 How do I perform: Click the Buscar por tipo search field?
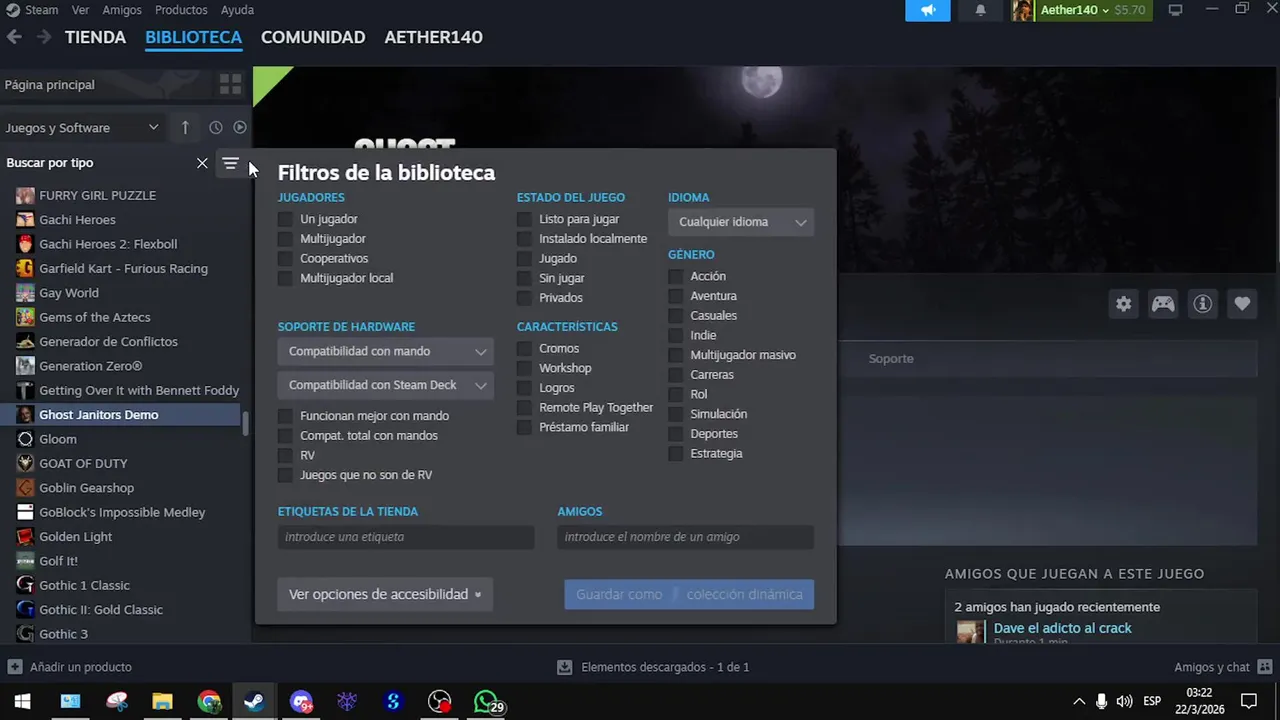98,163
